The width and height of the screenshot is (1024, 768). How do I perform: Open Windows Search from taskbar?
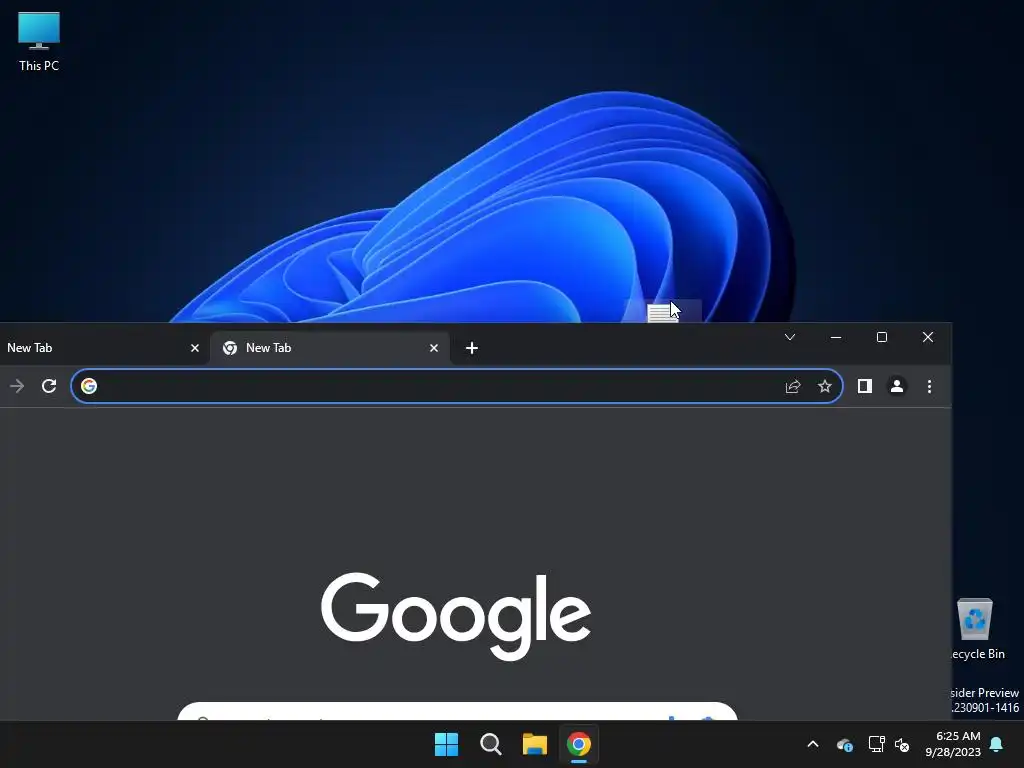tap(490, 744)
